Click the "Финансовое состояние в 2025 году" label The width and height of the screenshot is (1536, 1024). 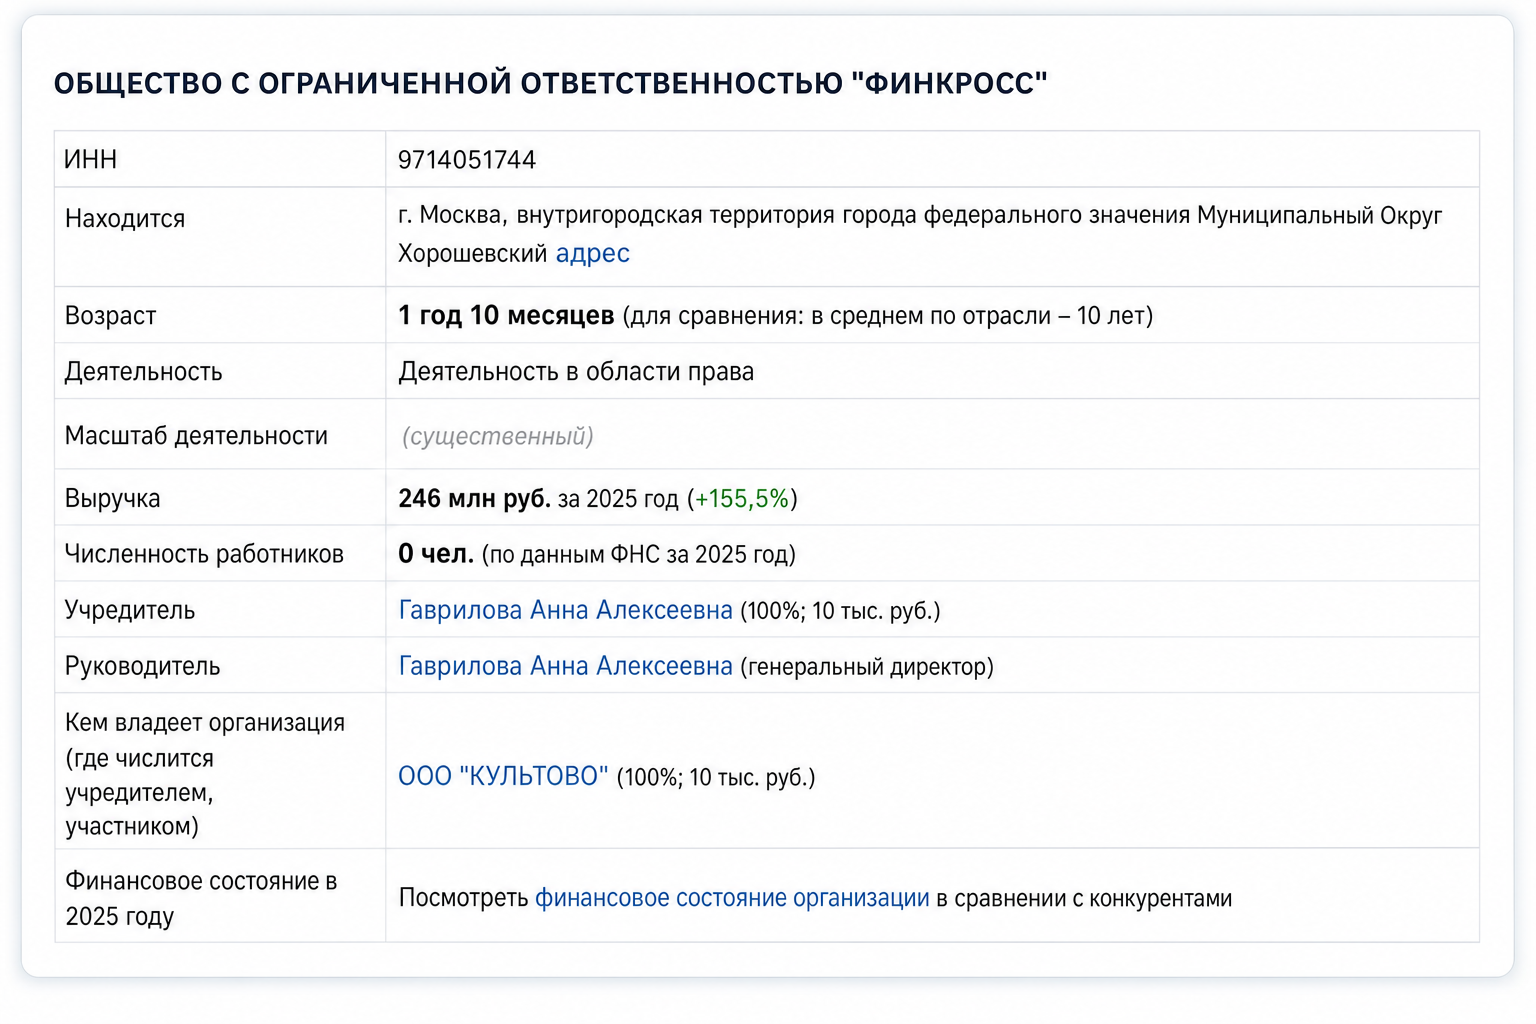201,898
